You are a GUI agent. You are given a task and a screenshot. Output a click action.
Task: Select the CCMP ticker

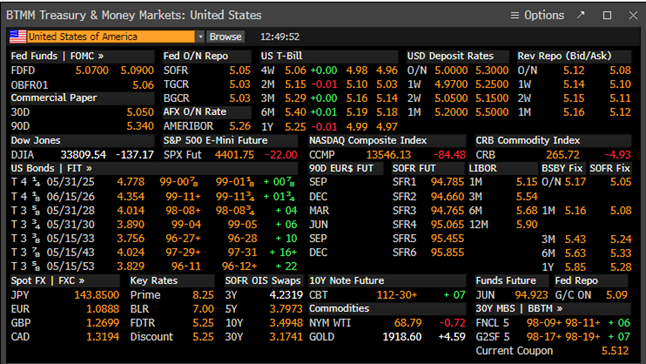pos(322,155)
